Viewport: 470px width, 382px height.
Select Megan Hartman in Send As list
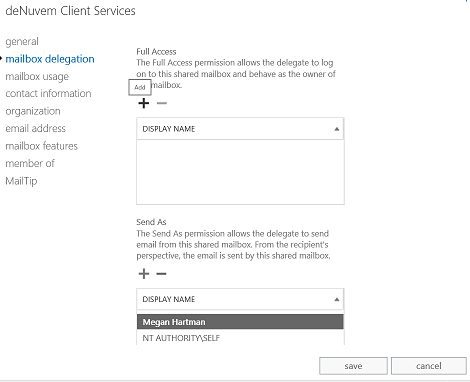pos(240,322)
